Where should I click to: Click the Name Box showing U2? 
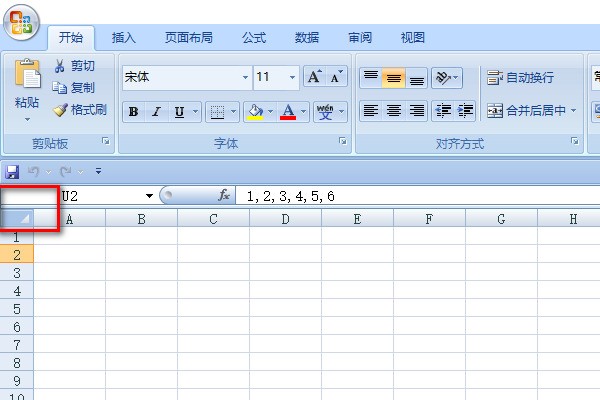(x=101, y=196)
